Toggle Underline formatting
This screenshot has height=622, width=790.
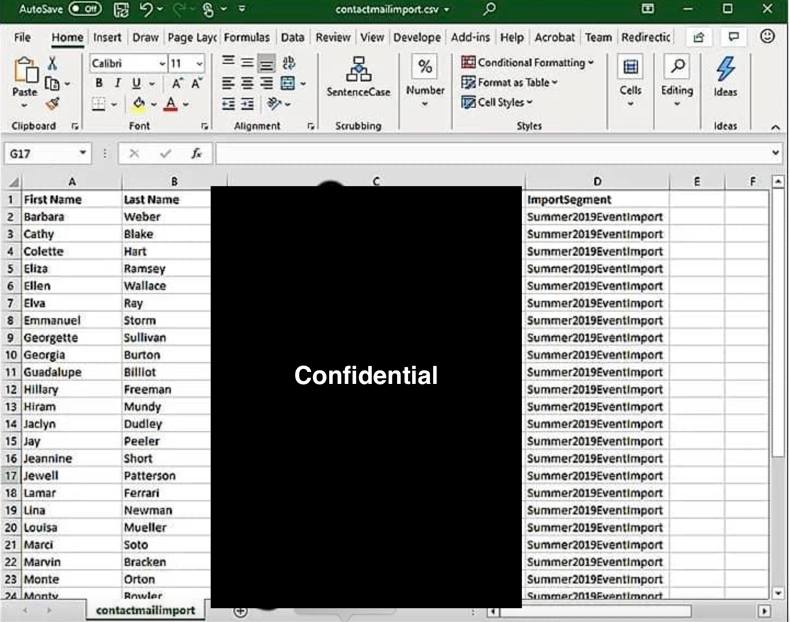pyautogui.click(x=136, y=83)
